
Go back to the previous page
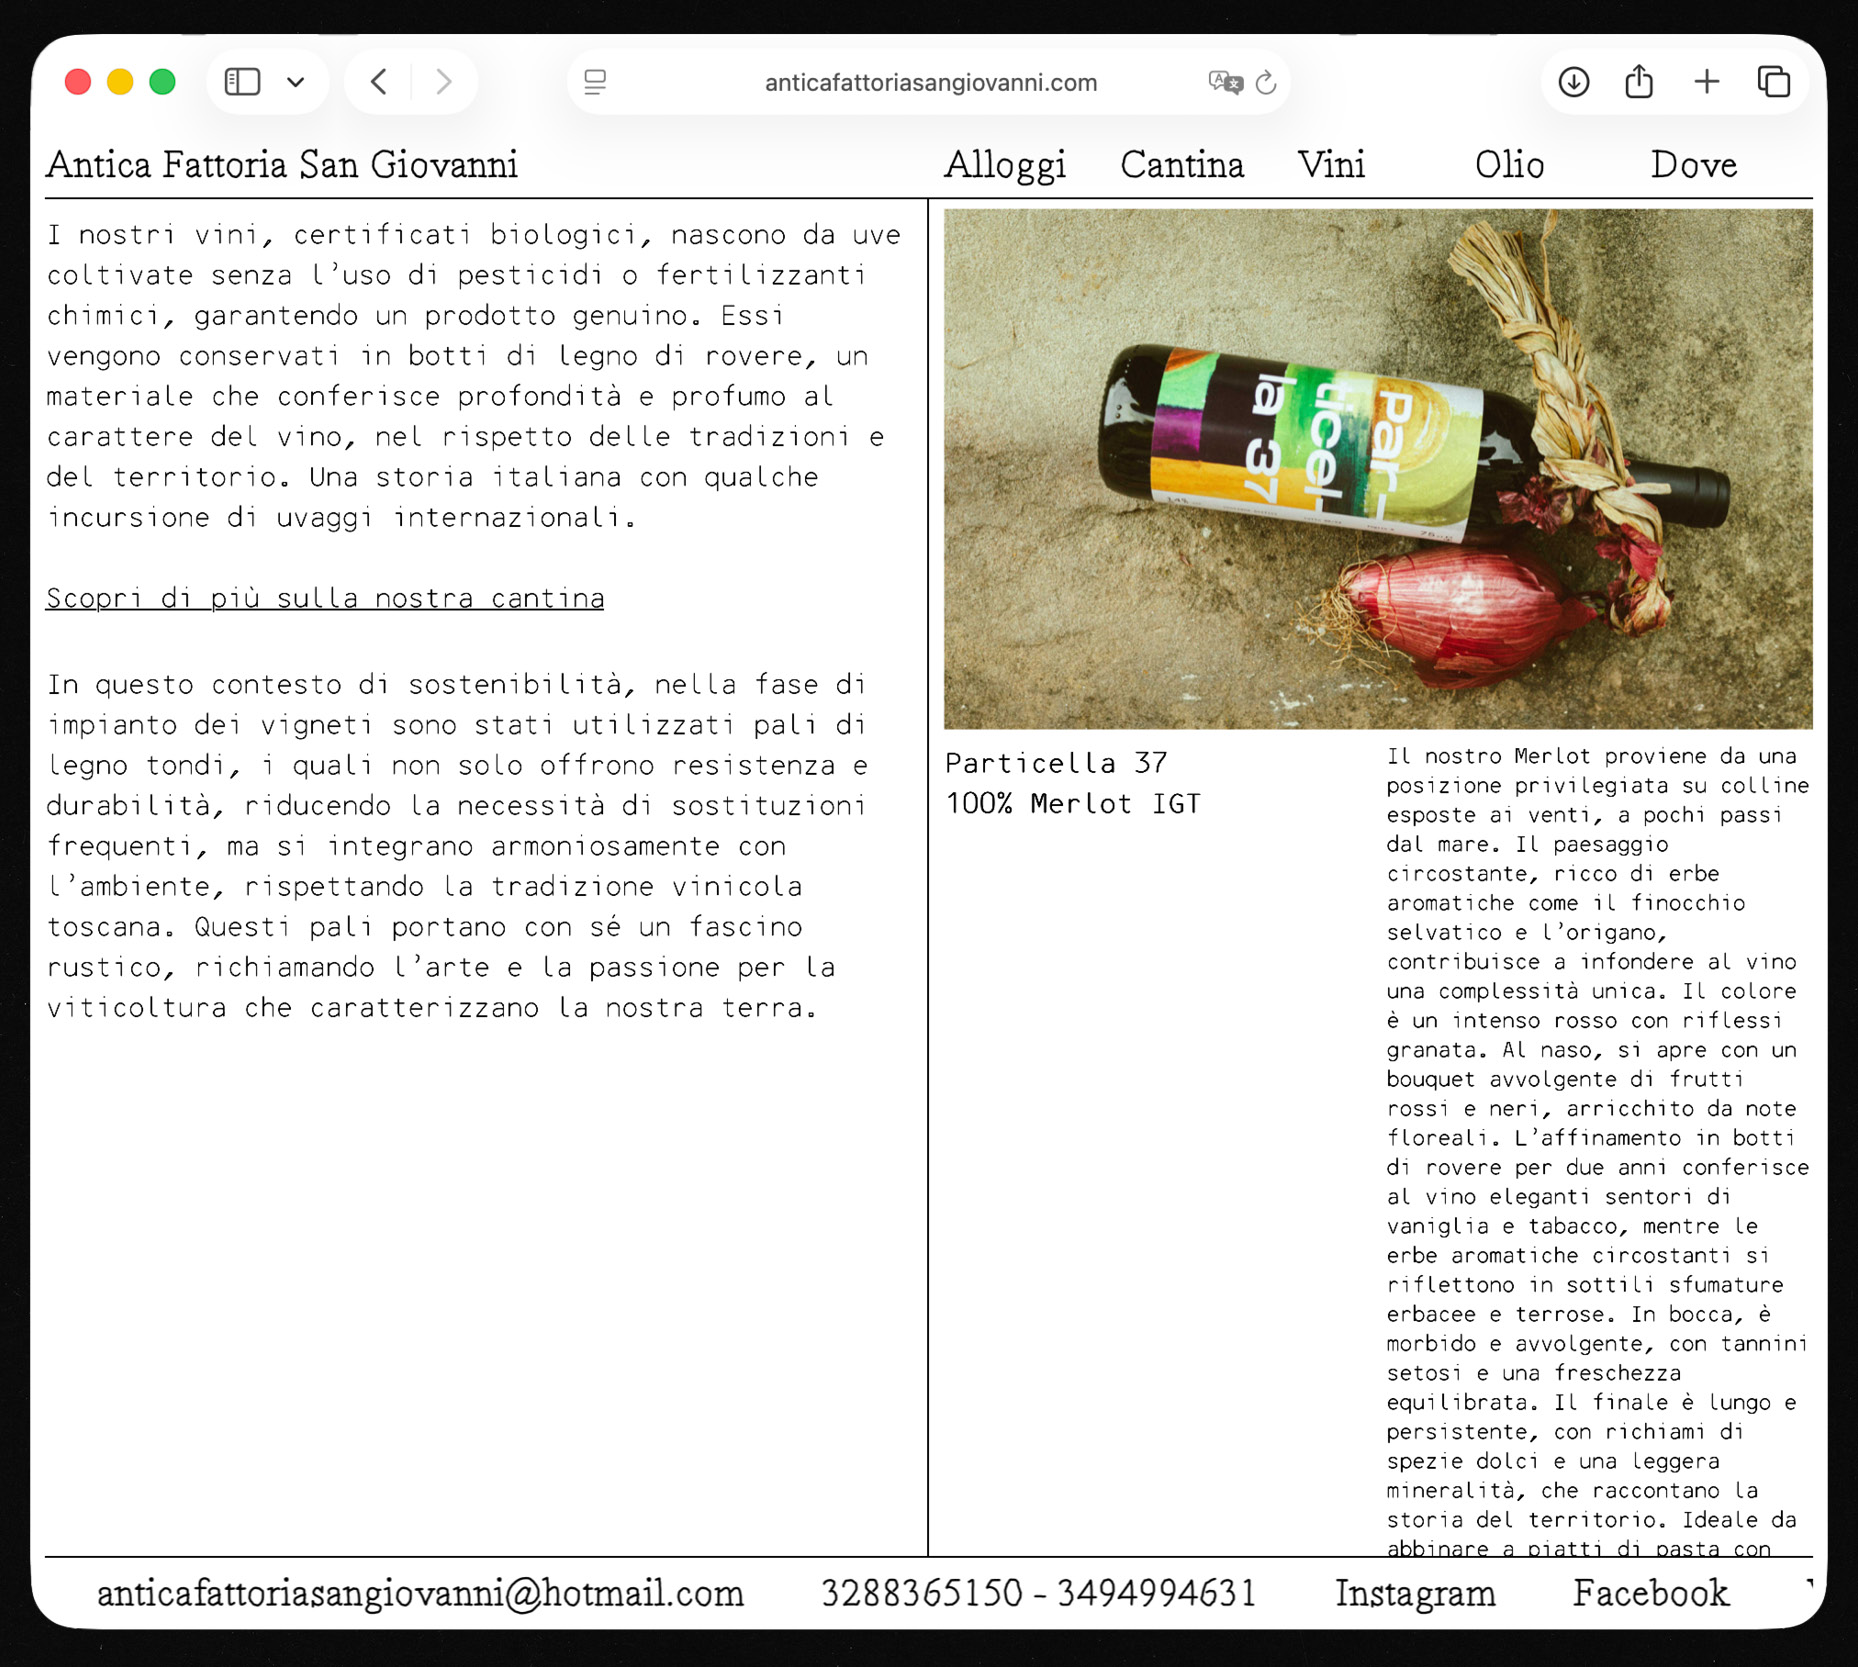coord(379,82)
